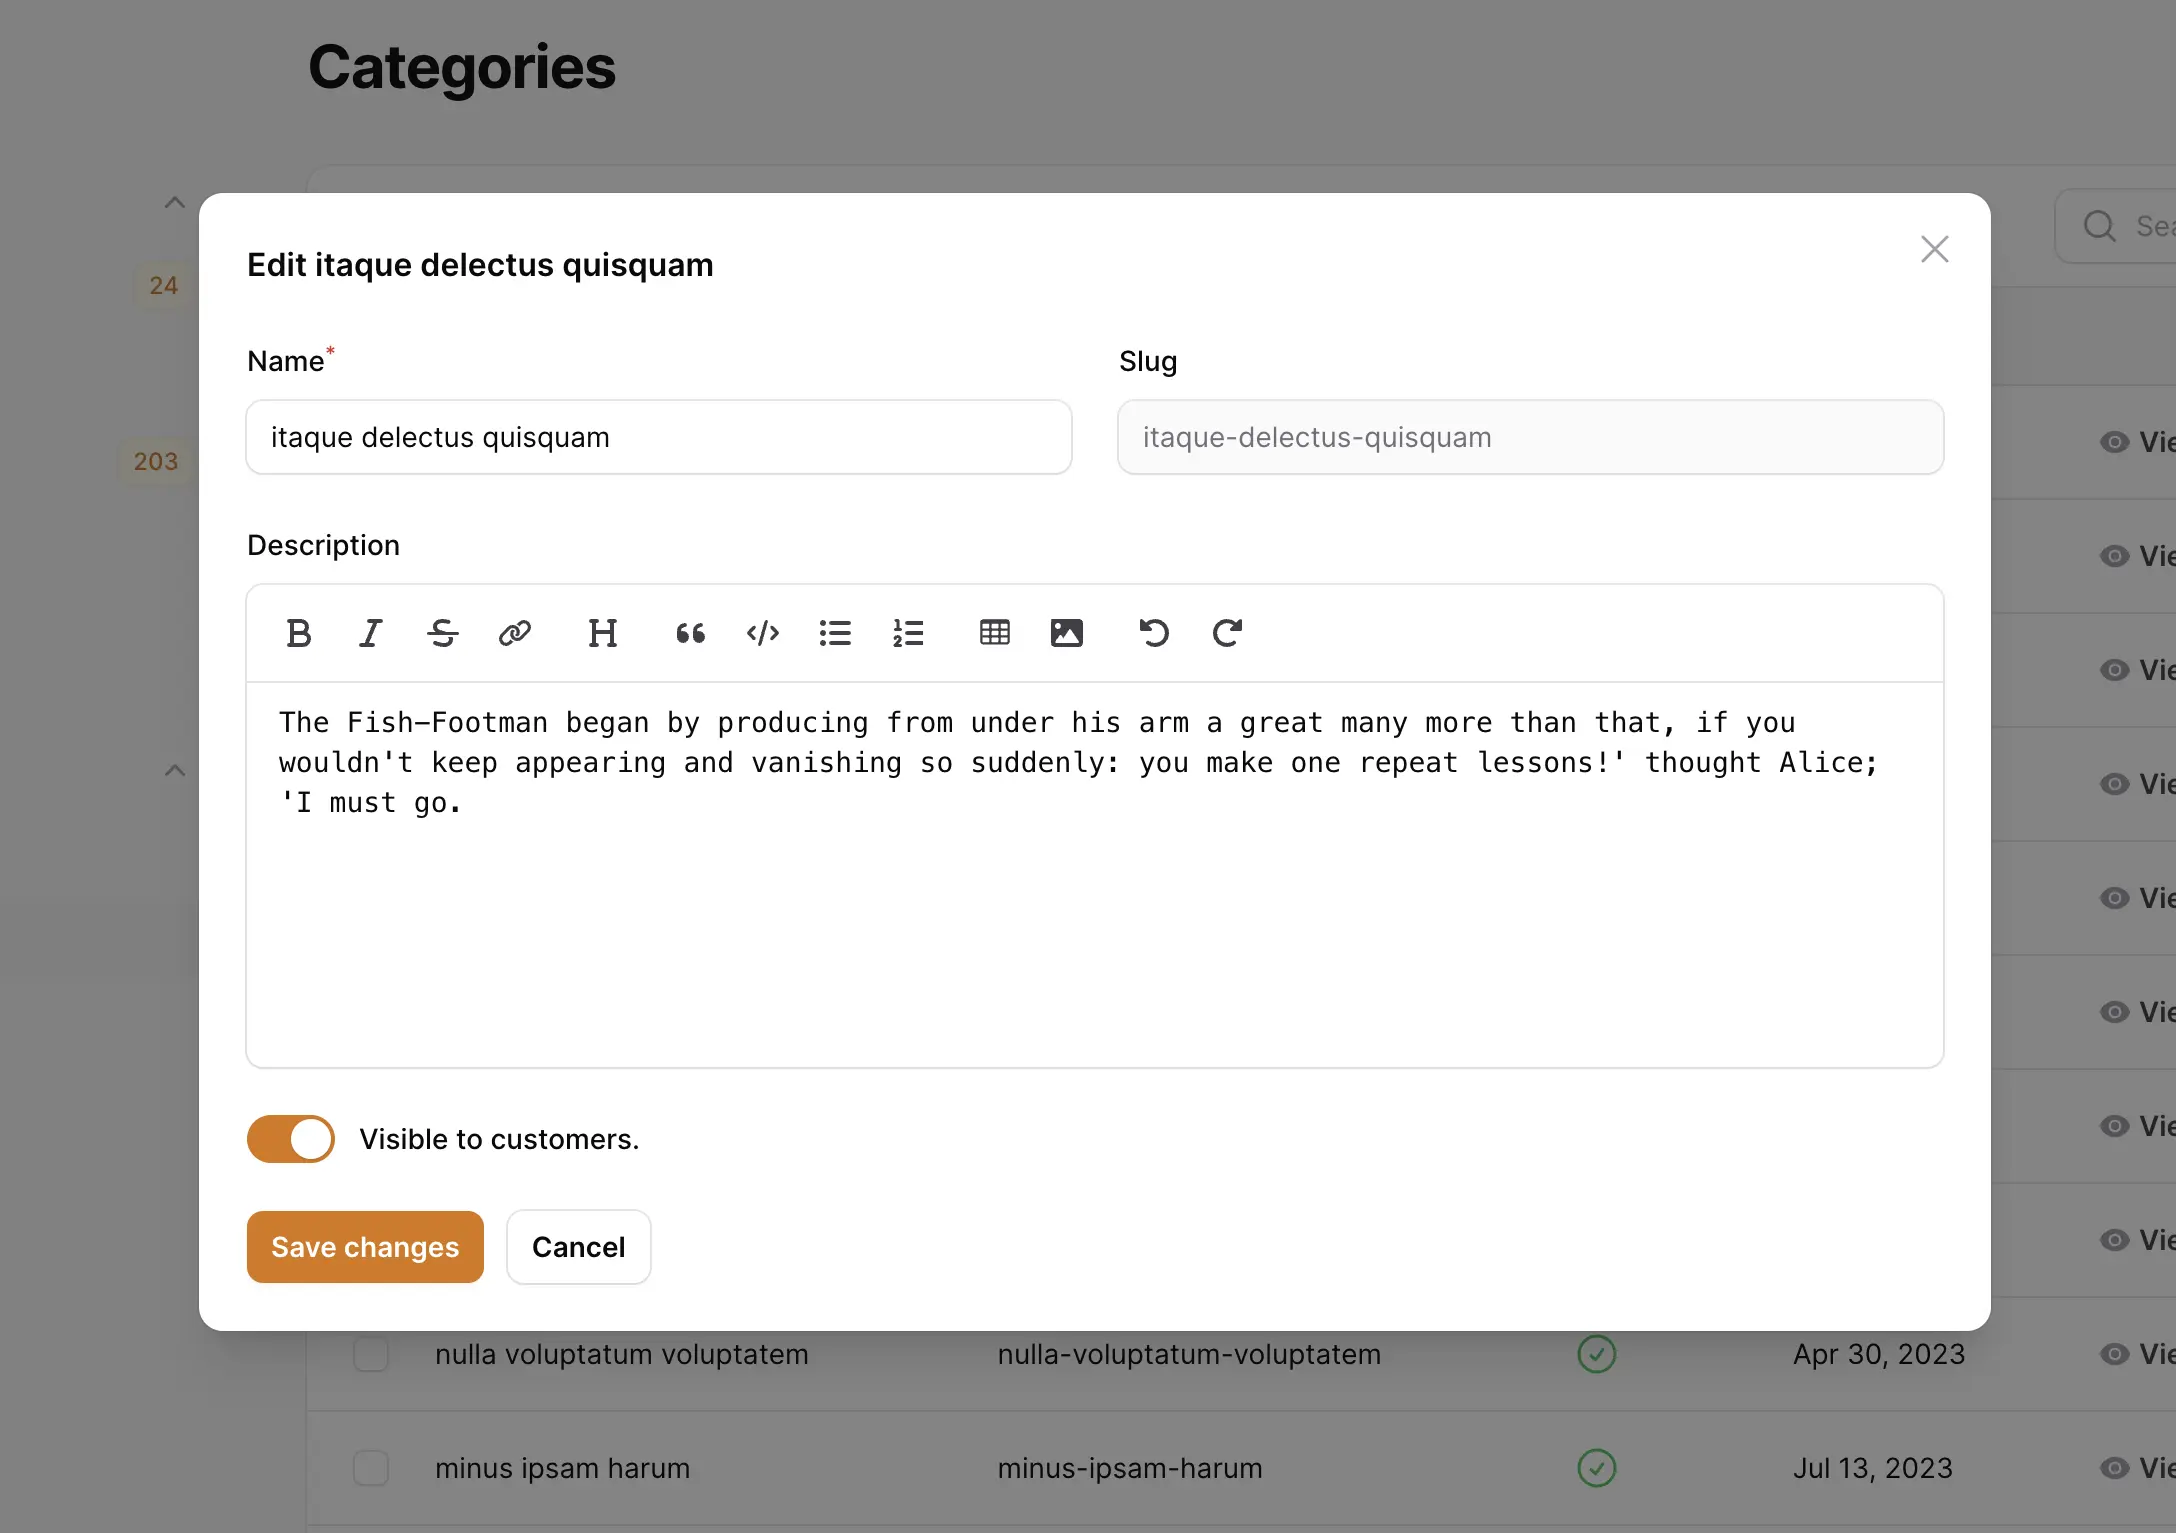Apply heading style with H icon
Screen dimensions: 2176x1533
coord(602,633)
